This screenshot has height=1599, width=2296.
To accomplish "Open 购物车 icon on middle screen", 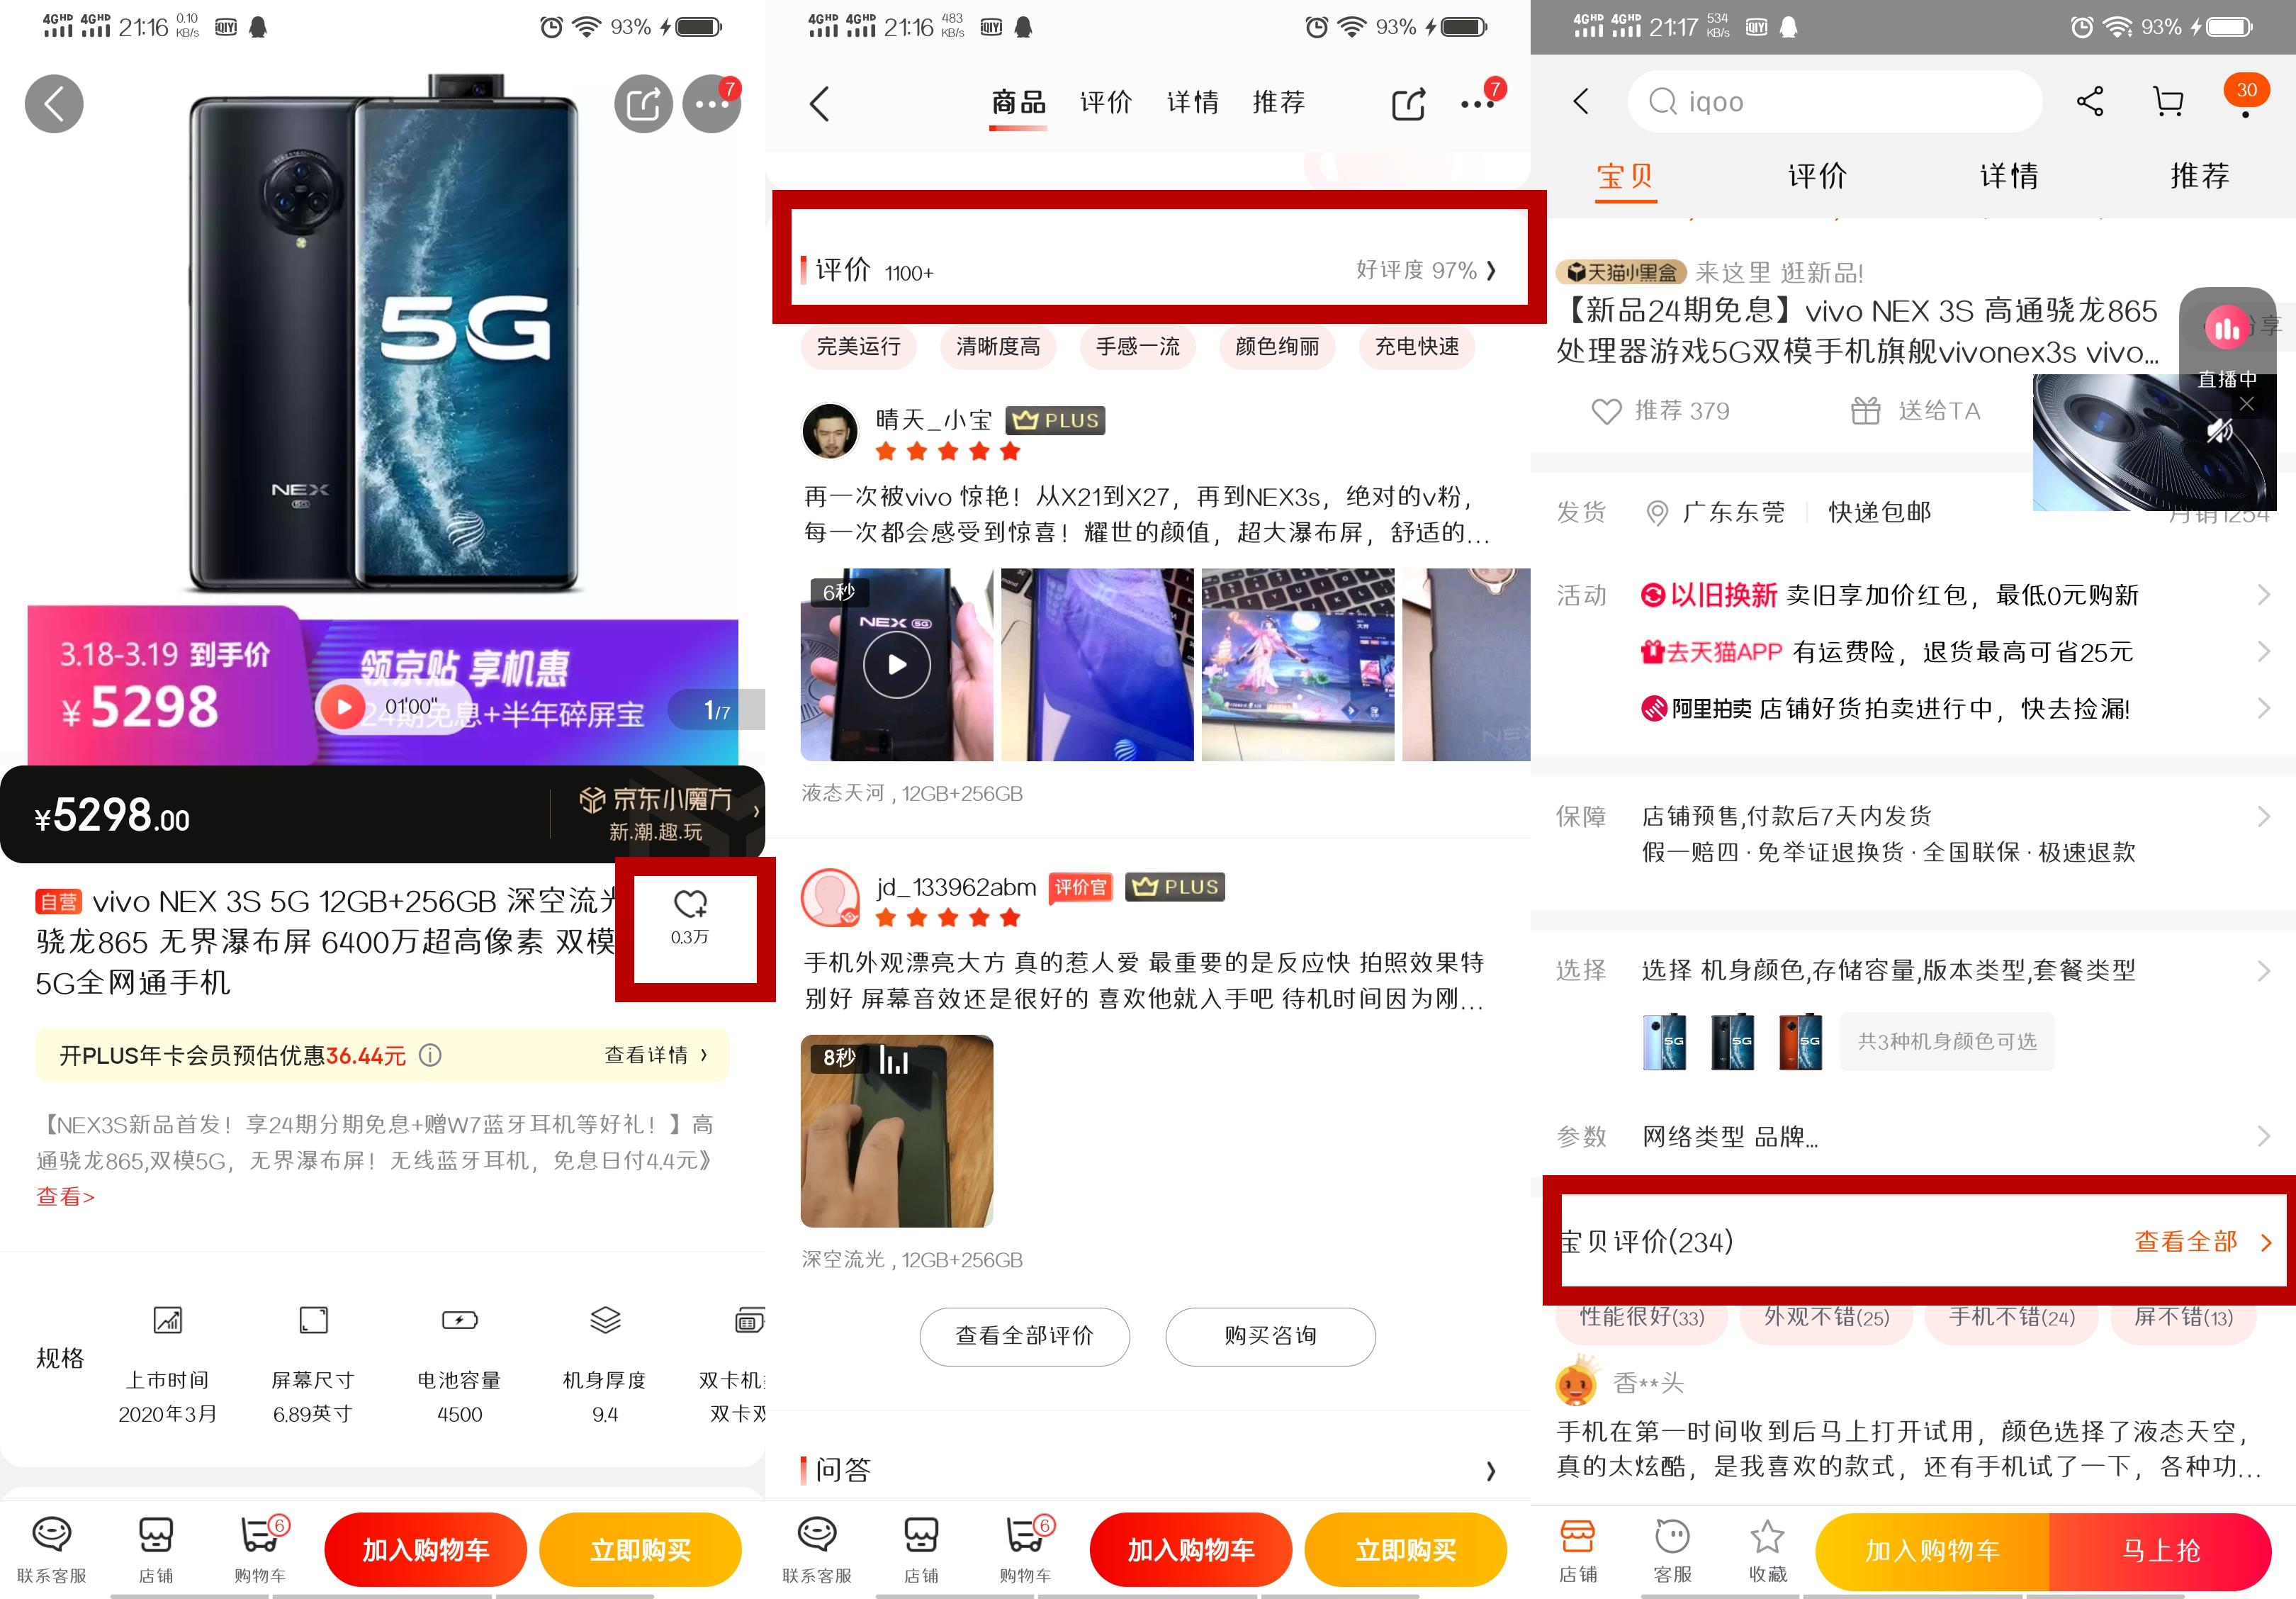I will tap(1025, 1549).
